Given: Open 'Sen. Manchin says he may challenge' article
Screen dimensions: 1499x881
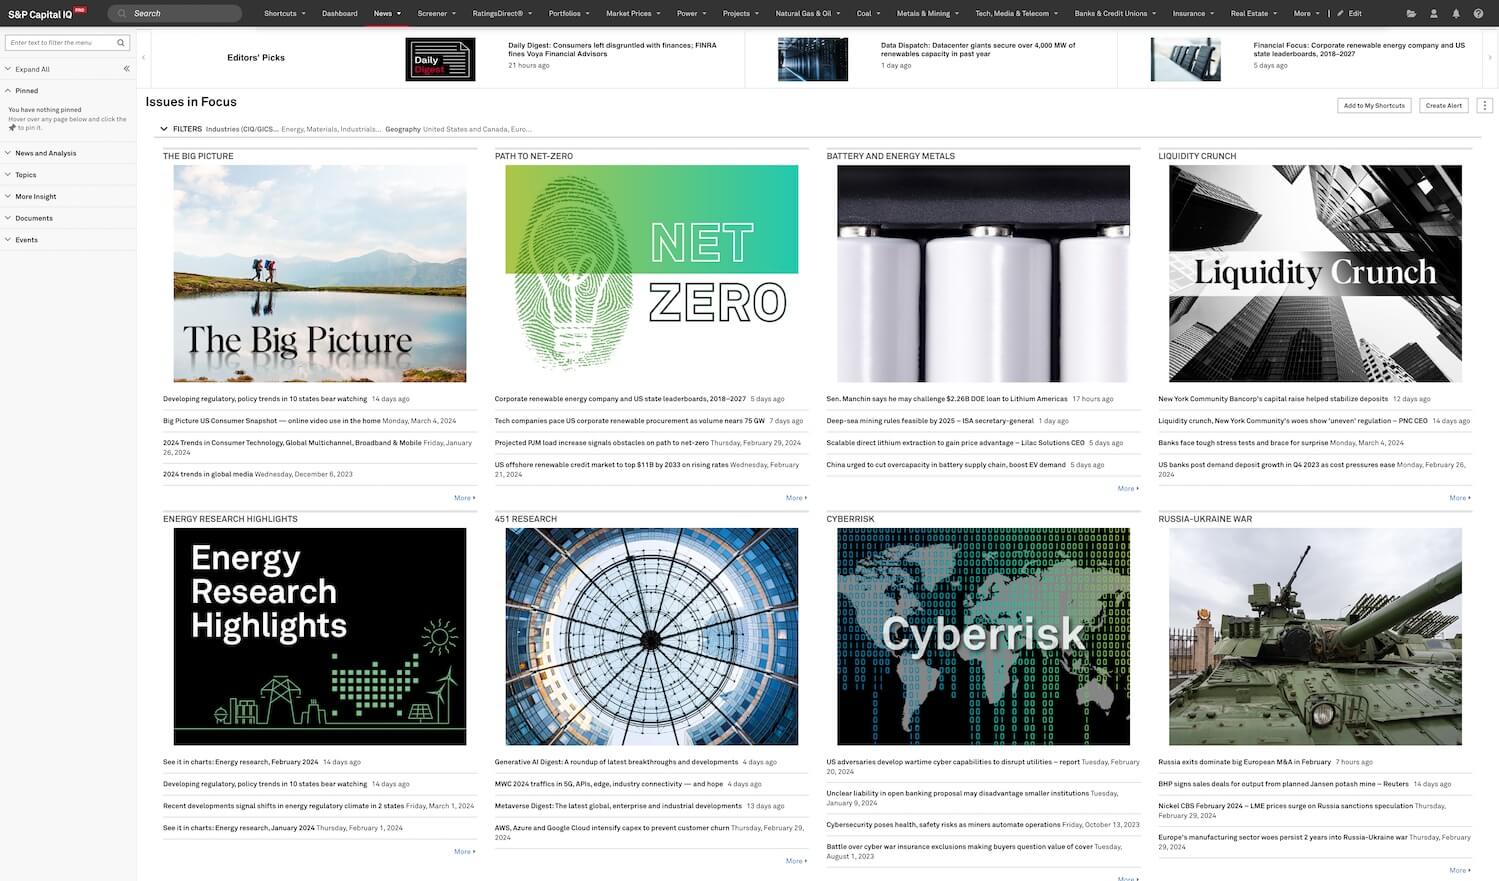Looking at the screenshot, I should pyautogui.click(x=946, y=399).
